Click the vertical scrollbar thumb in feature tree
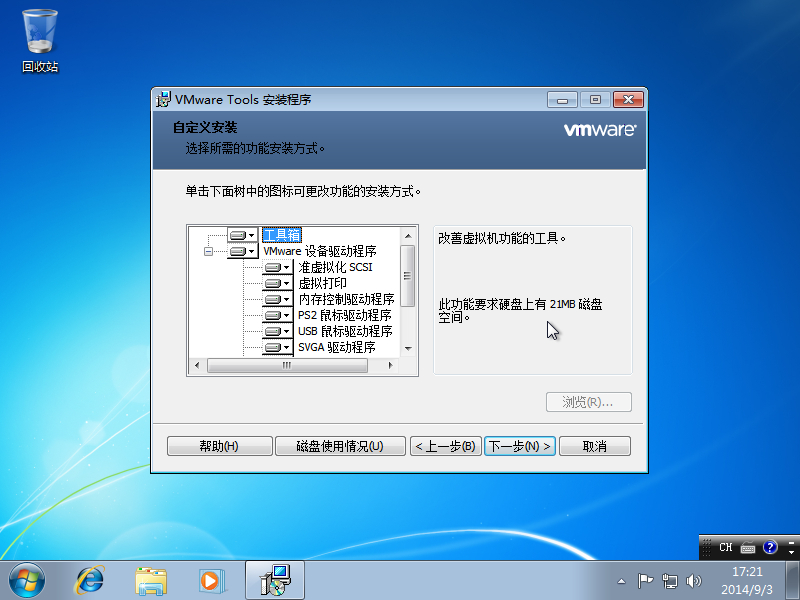The image size is (800, 600). pyautogui.click(x=408, y=276)
